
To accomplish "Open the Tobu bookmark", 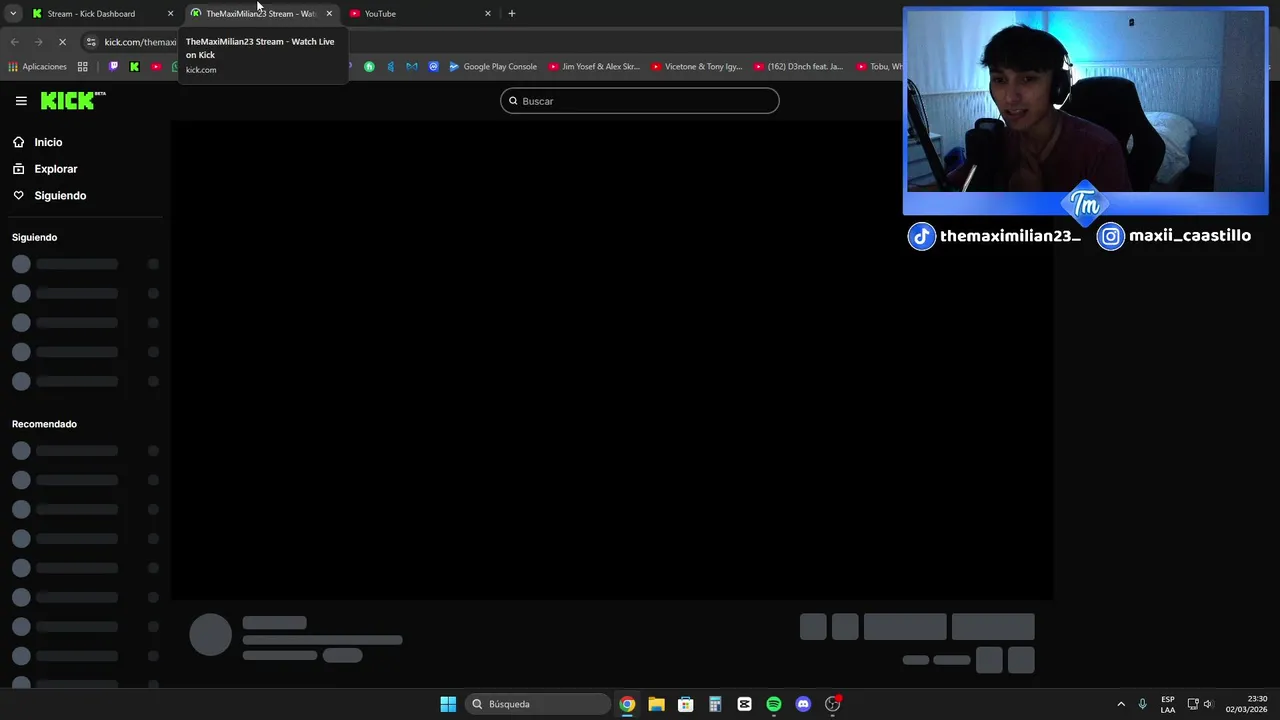I will click(x=879, y=67).
